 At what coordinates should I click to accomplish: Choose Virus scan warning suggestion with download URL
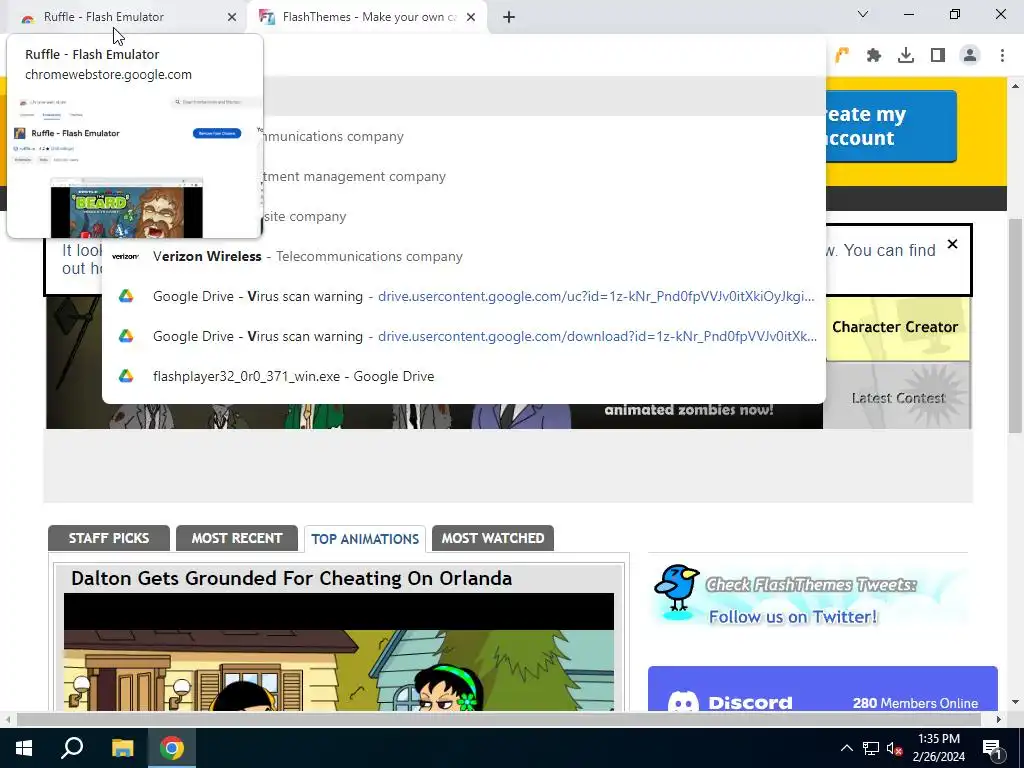[x=464, y=336]
